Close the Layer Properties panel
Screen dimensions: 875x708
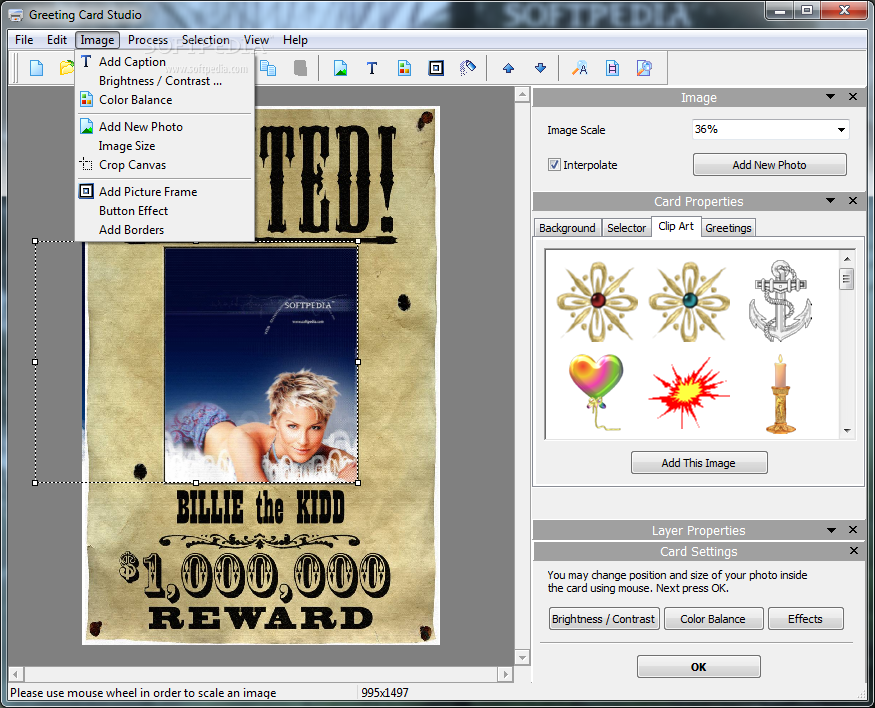(x=853, y=529)
